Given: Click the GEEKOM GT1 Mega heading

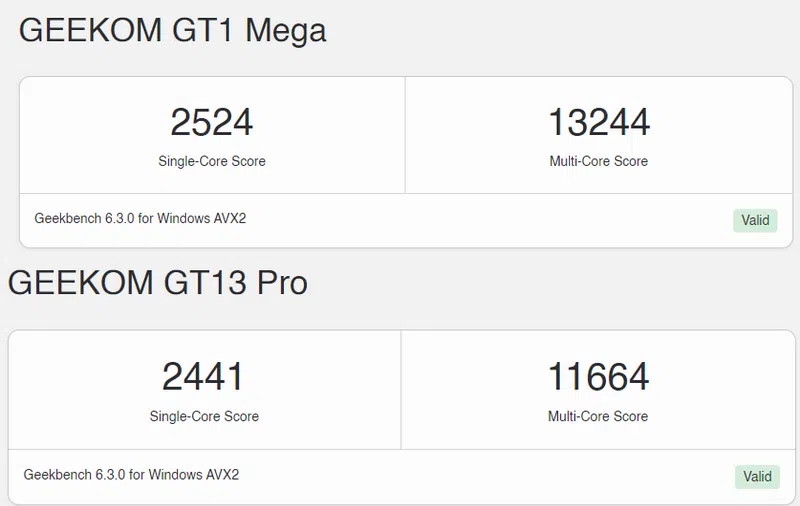Looking at the screenshot, I should pyautogui.click(x=172, y=31).
